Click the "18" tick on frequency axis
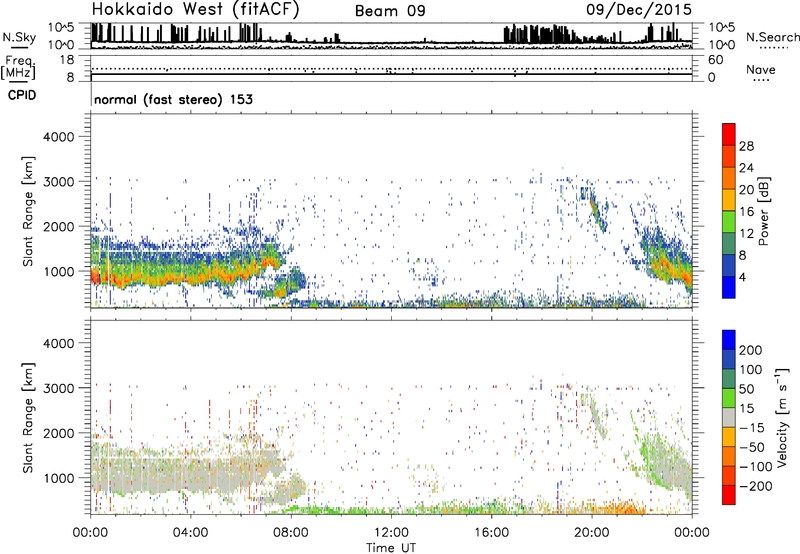This screenshot has width=800, height=554. tap(67, 60)
